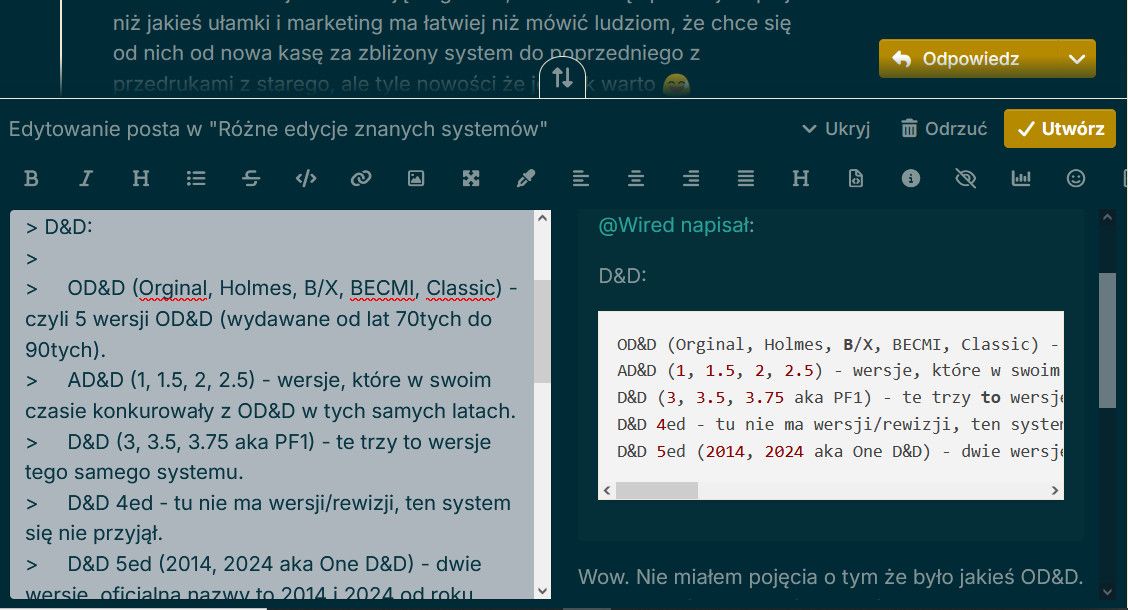The height and width of the screenshot is (610, 1128).
Task: Click inside the post text editor area
Action: coord(272,404)
